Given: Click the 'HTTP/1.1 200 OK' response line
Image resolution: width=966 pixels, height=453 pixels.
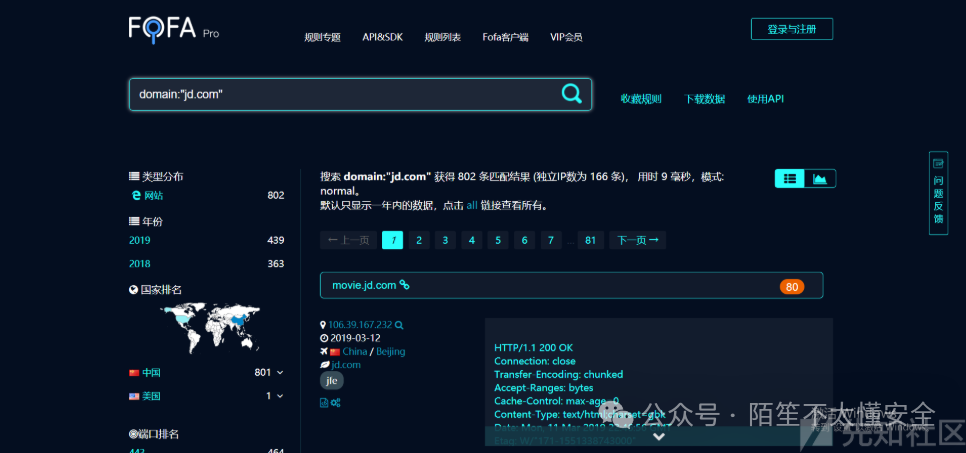Looking at the screenshot, I should (x=534, y=348).
